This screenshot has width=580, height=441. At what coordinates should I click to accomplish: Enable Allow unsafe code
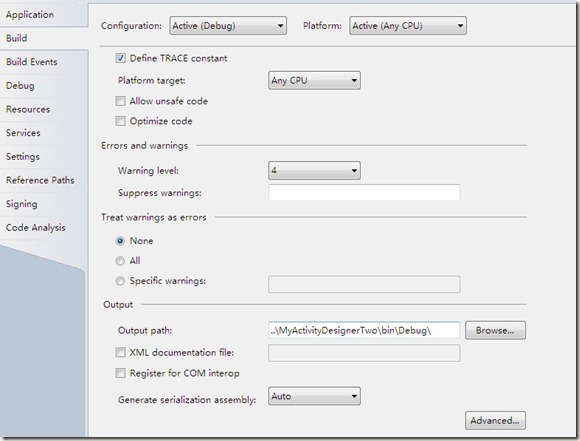point(120,101)
